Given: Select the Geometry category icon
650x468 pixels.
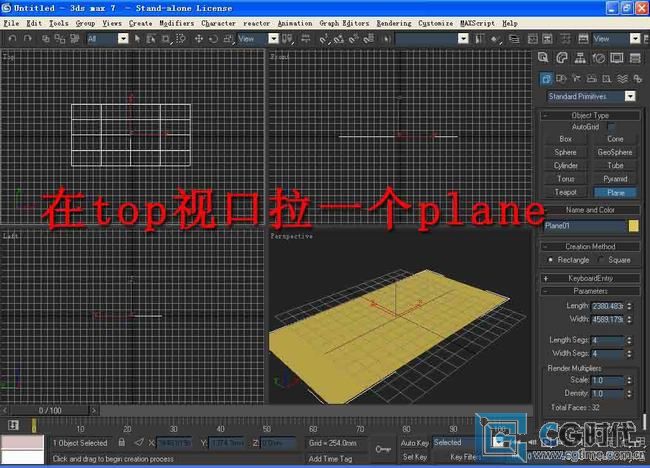Looking at the screenshot, I should tap(546, 78).
